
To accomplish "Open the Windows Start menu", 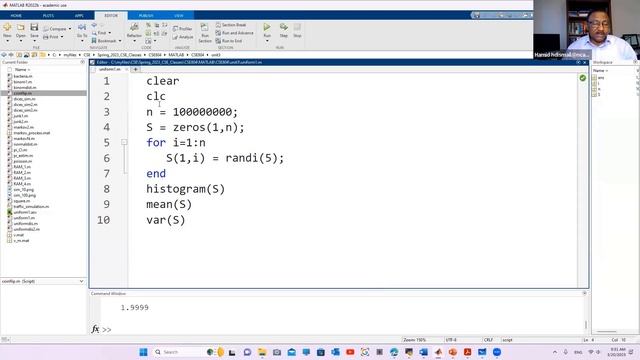I will [143, 352].
